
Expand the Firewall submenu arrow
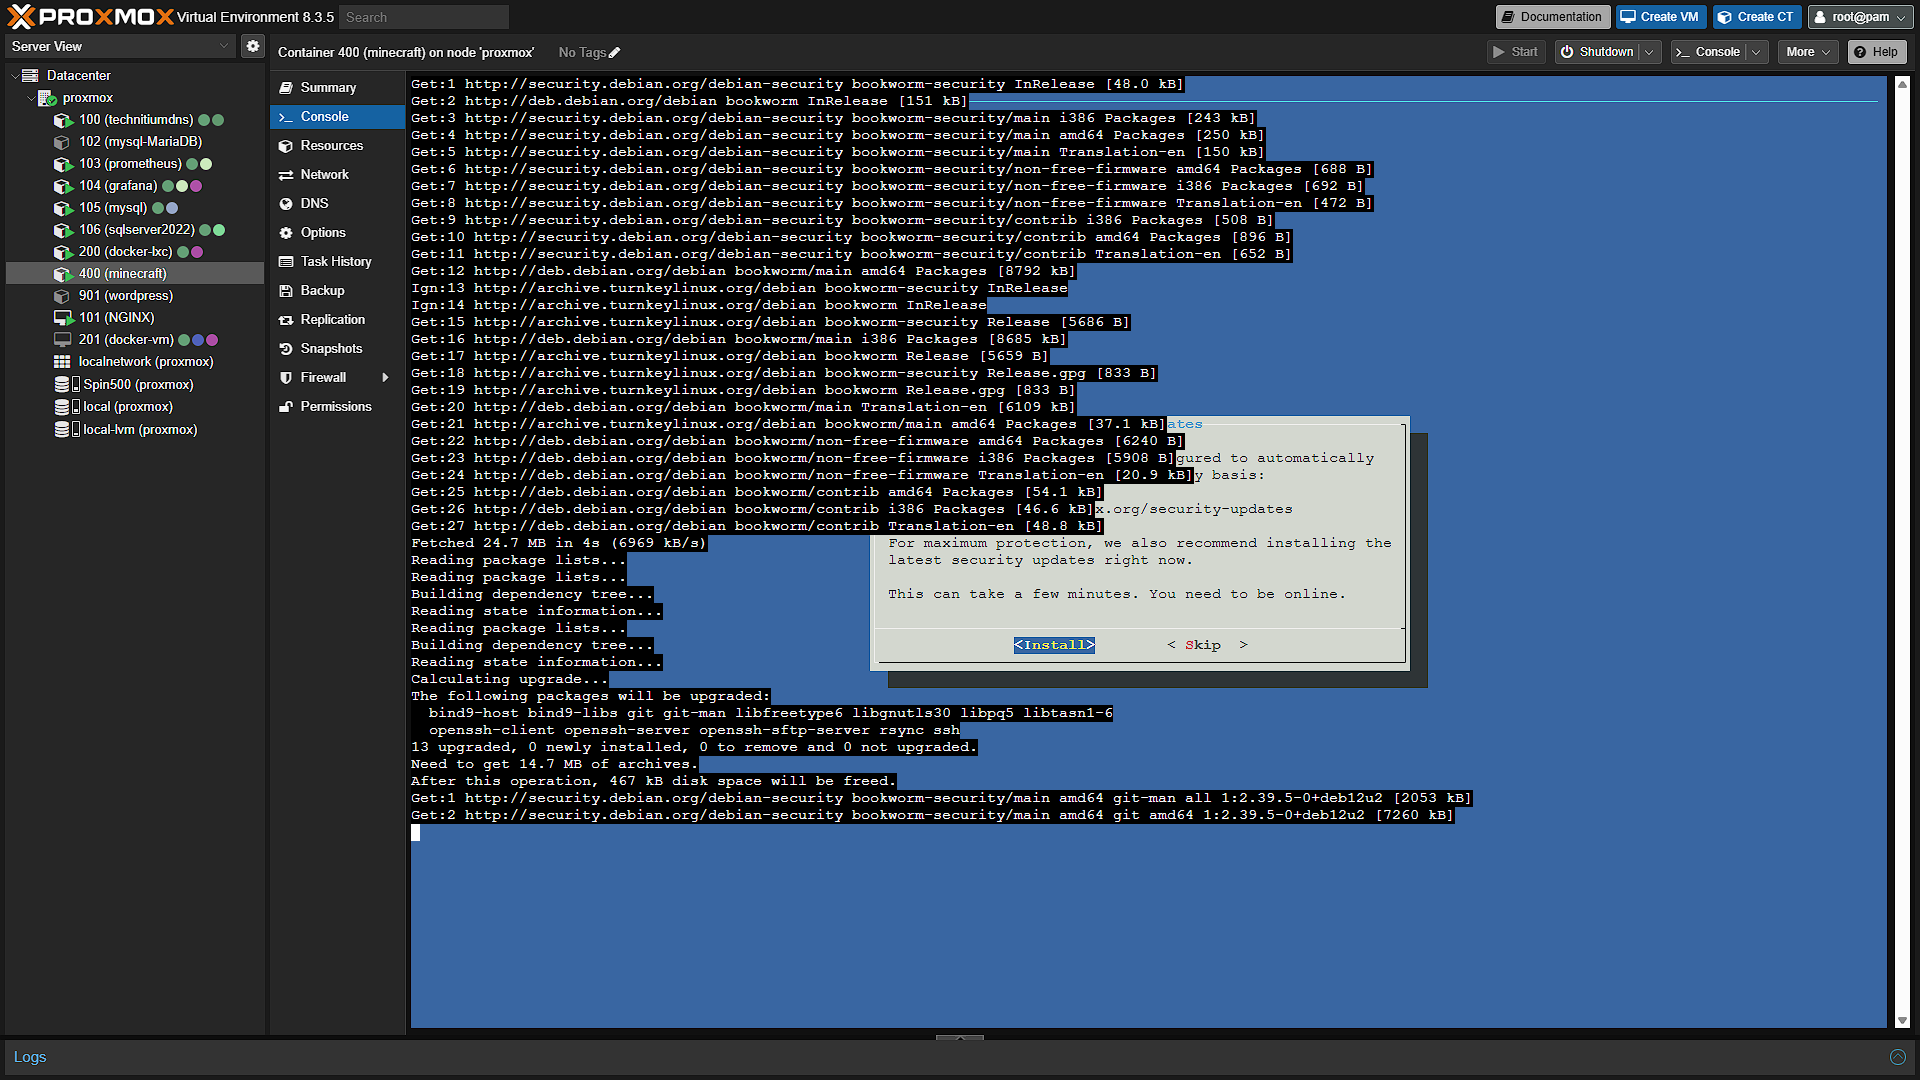pos(386,378)
